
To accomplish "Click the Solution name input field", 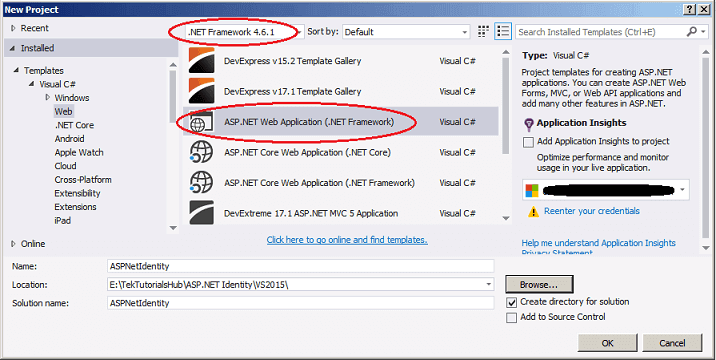I will tap(301, 303).
